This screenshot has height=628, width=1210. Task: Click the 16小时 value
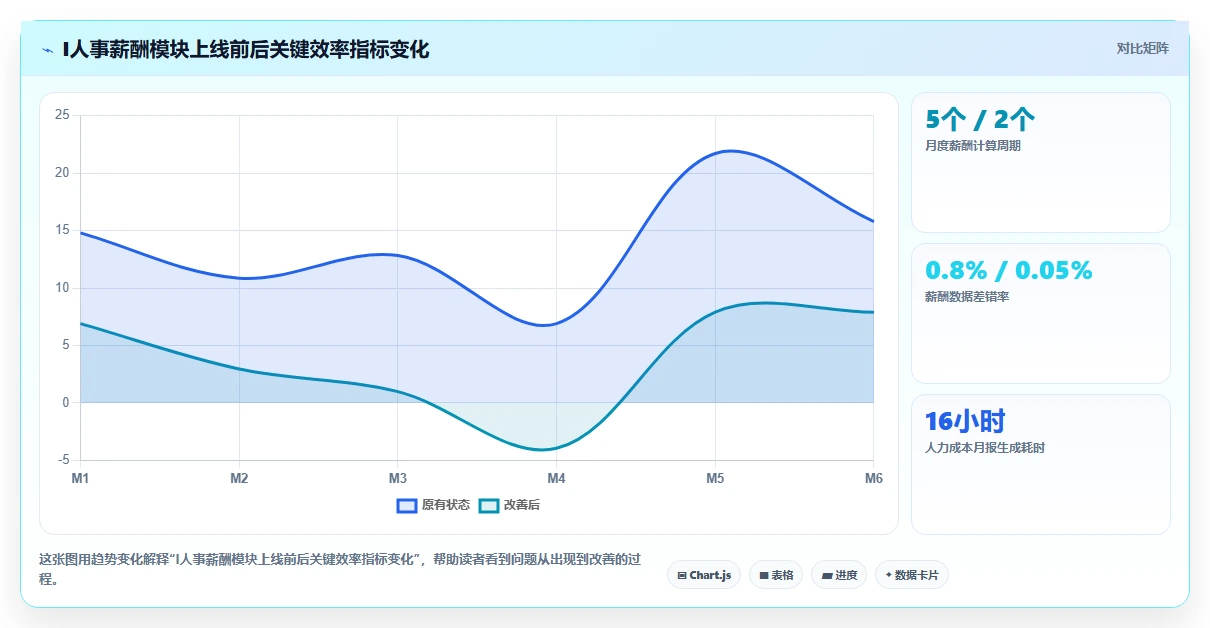click(965, 421)
